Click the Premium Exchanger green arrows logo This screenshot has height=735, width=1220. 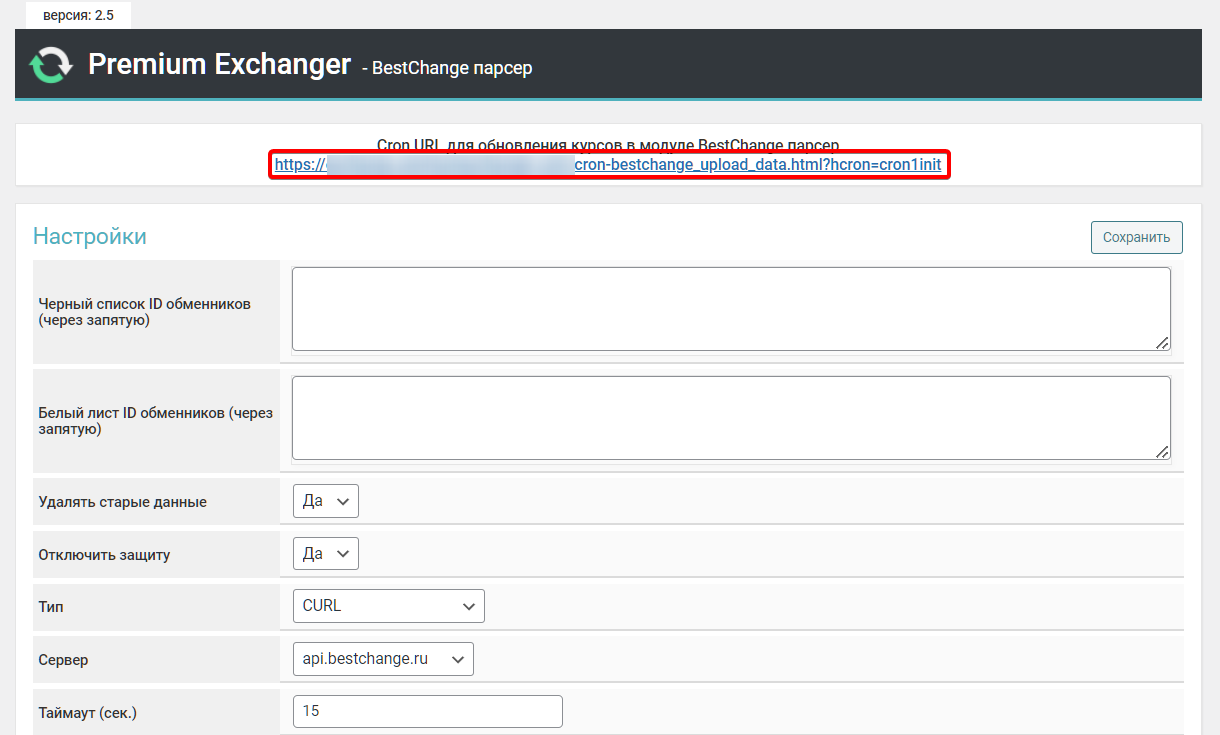tap(50, 66)
